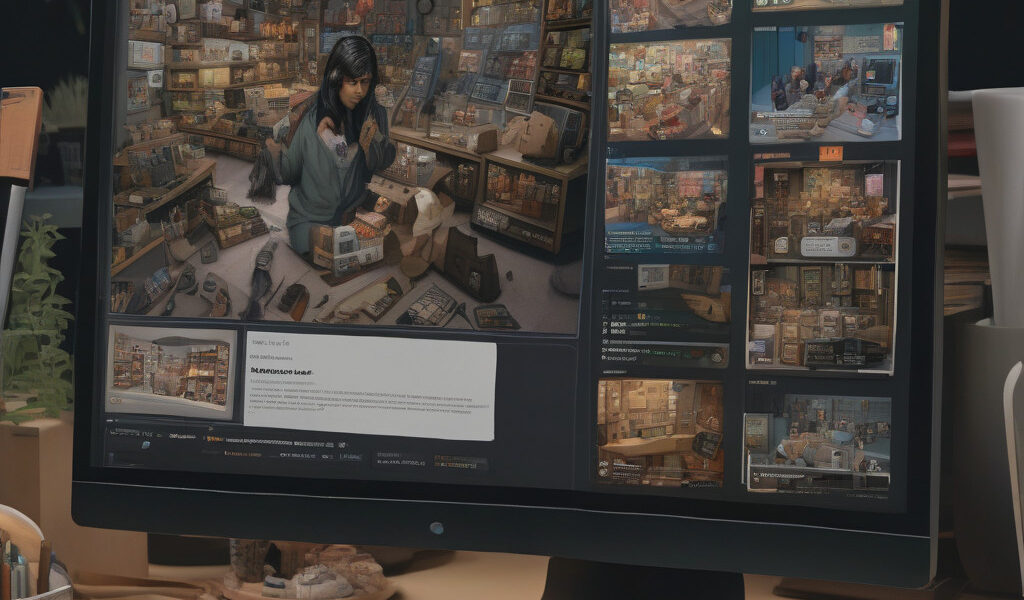Click the large main preview of the woman in the shop
This screenshot has height=600, width=1024.
click(x=345, y=165)
